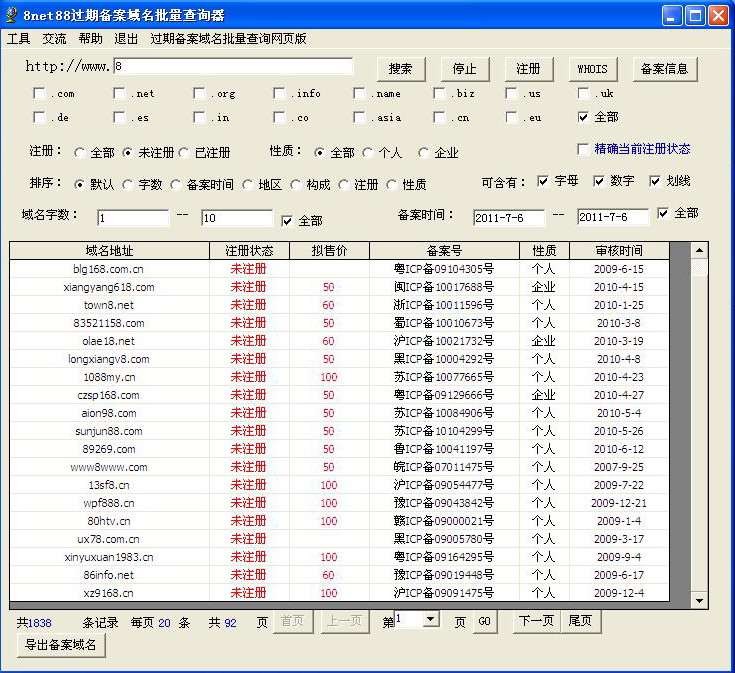735x673 pixels.
Task: Check the .net extension checkbox
Action: click(120, 93)
